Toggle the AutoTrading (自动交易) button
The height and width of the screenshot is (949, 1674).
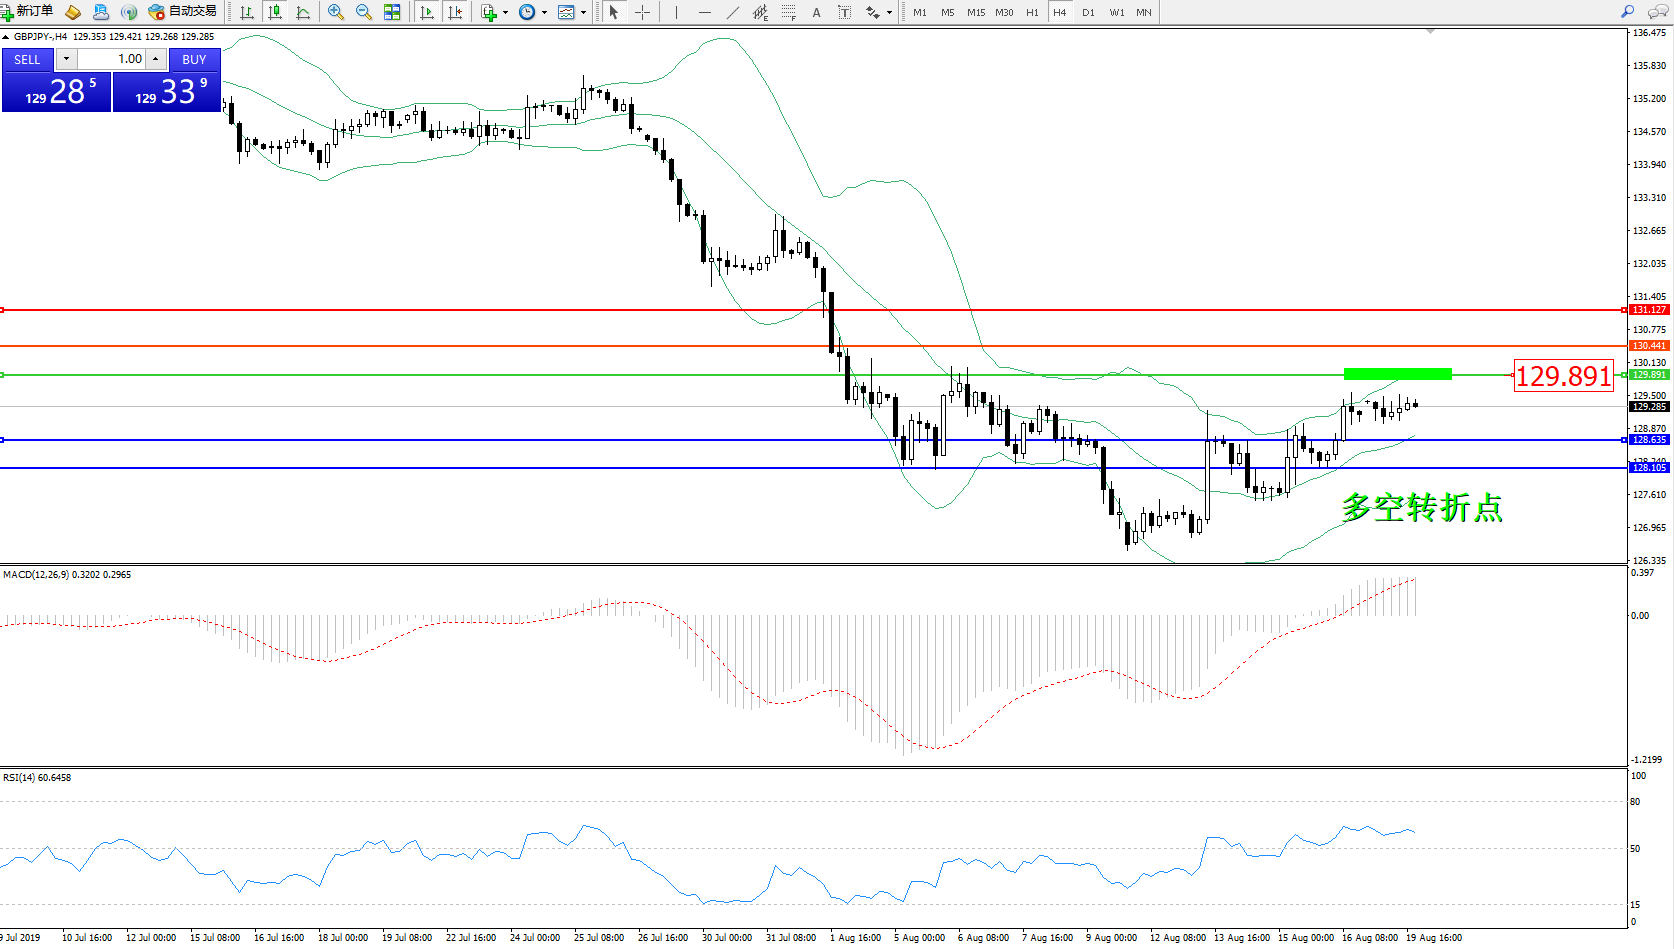click(182, 12)
